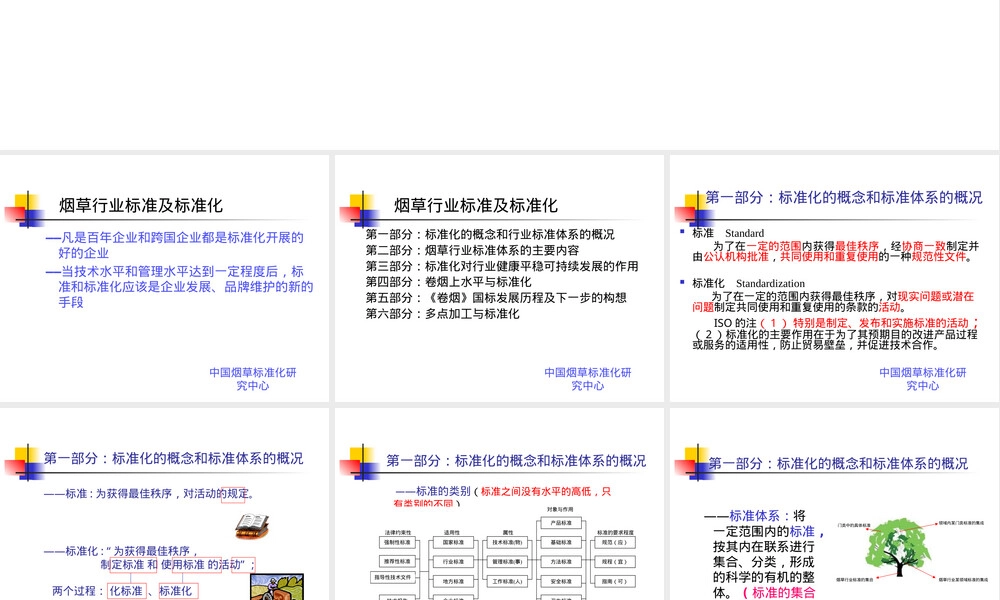The height and width of the screenshot is (600, 1000).
Task: Click chart box 地方标准
Action: pos(453,582)
